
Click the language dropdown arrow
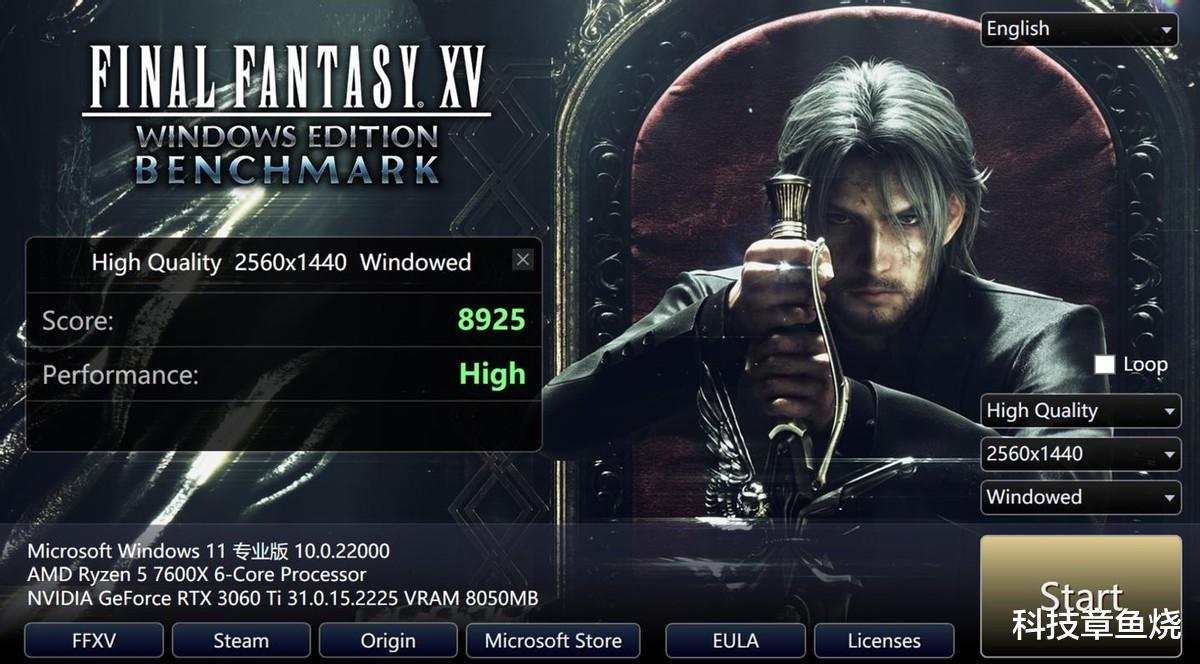click(1167, 30)
